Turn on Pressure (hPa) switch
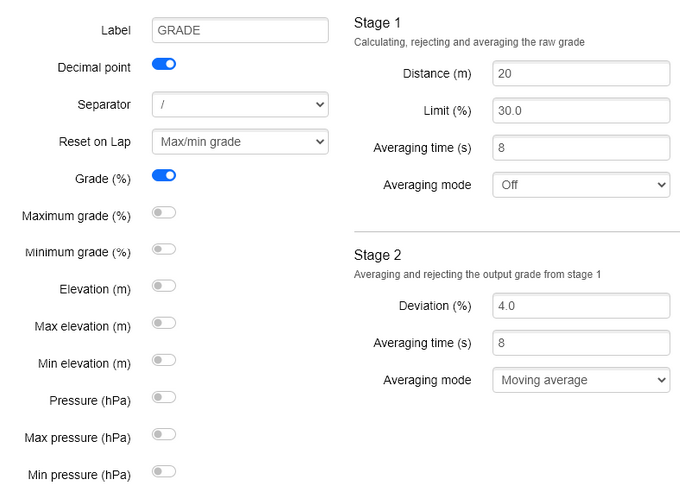 [x=164, y=397]
